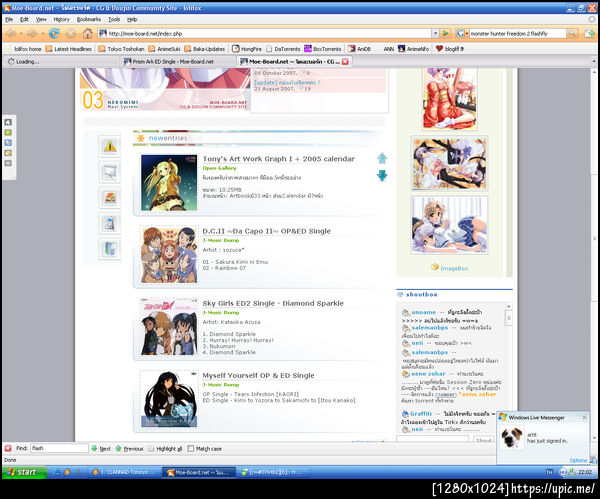
Task: Open the DaTorrents bookmark
Action: (283, 49)
